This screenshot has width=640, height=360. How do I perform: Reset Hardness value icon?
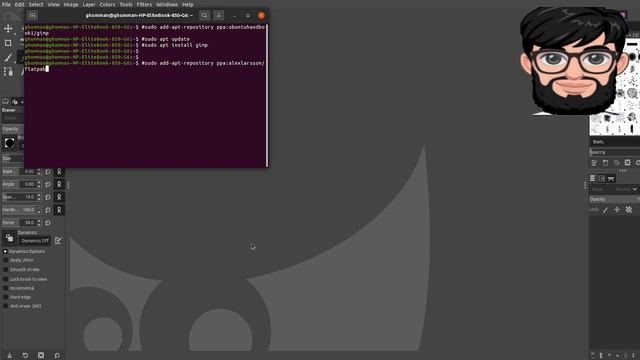[x=48, y=210]
